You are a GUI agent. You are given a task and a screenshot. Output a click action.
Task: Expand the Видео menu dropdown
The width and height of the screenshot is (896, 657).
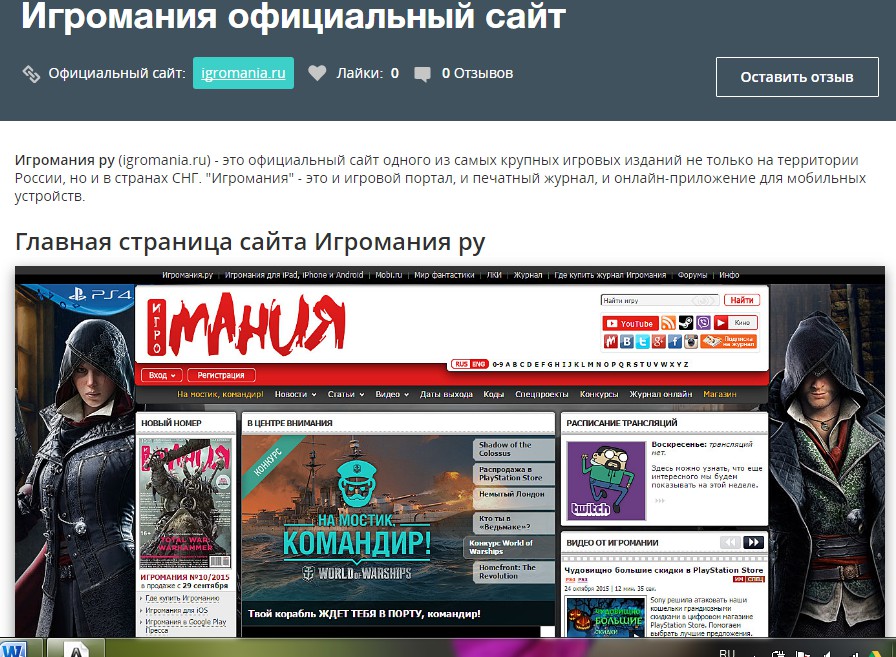tap(392, 394)
